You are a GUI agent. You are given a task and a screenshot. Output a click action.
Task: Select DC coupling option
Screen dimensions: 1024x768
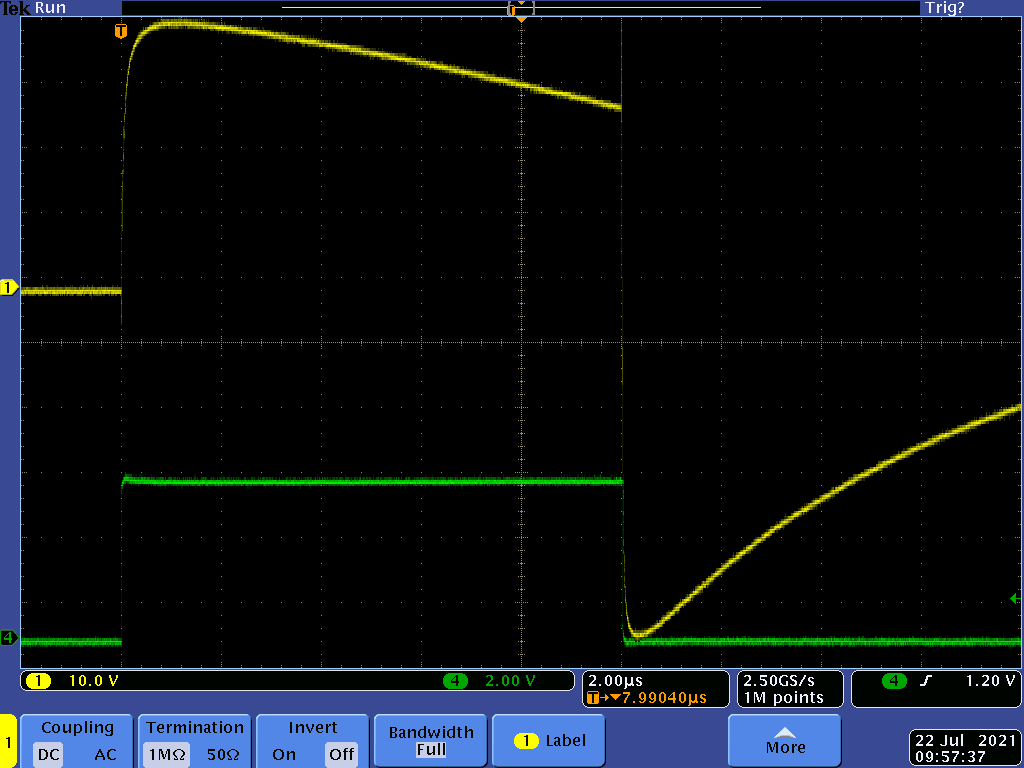48,754
